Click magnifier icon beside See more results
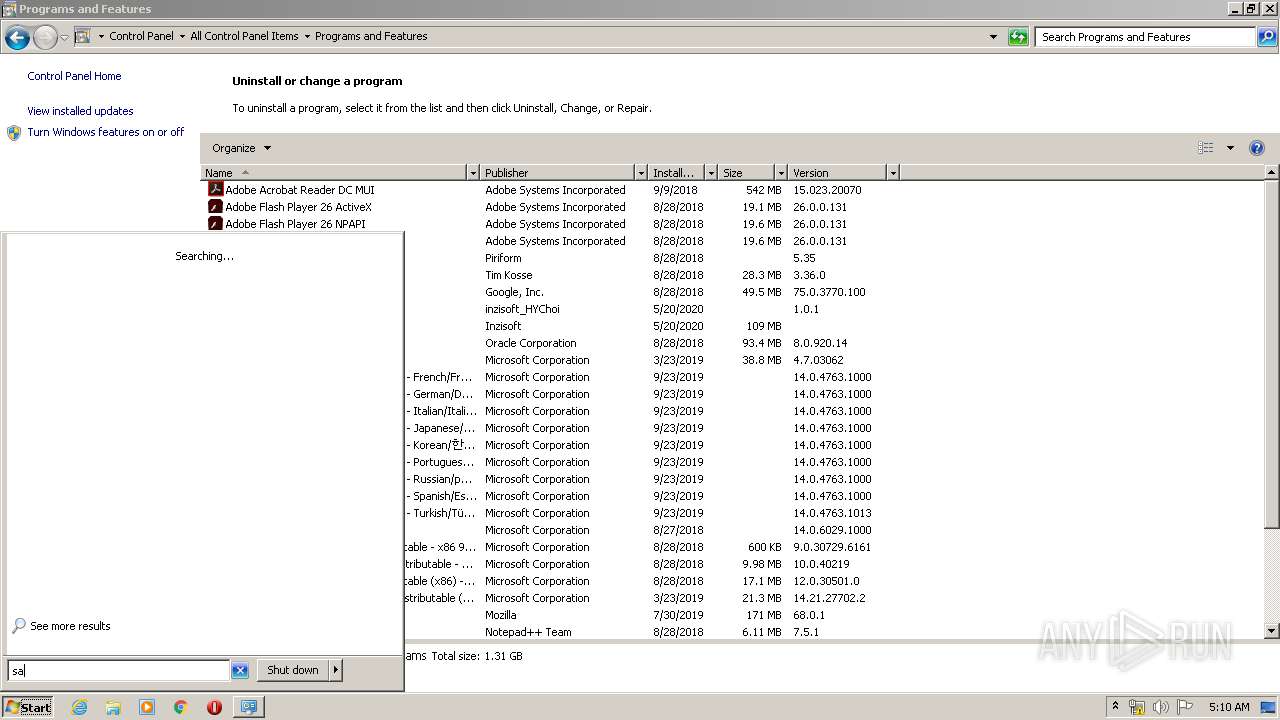The width and height of the screenshot is (1280, 720). pyautogui.click(x=19, y=626)
